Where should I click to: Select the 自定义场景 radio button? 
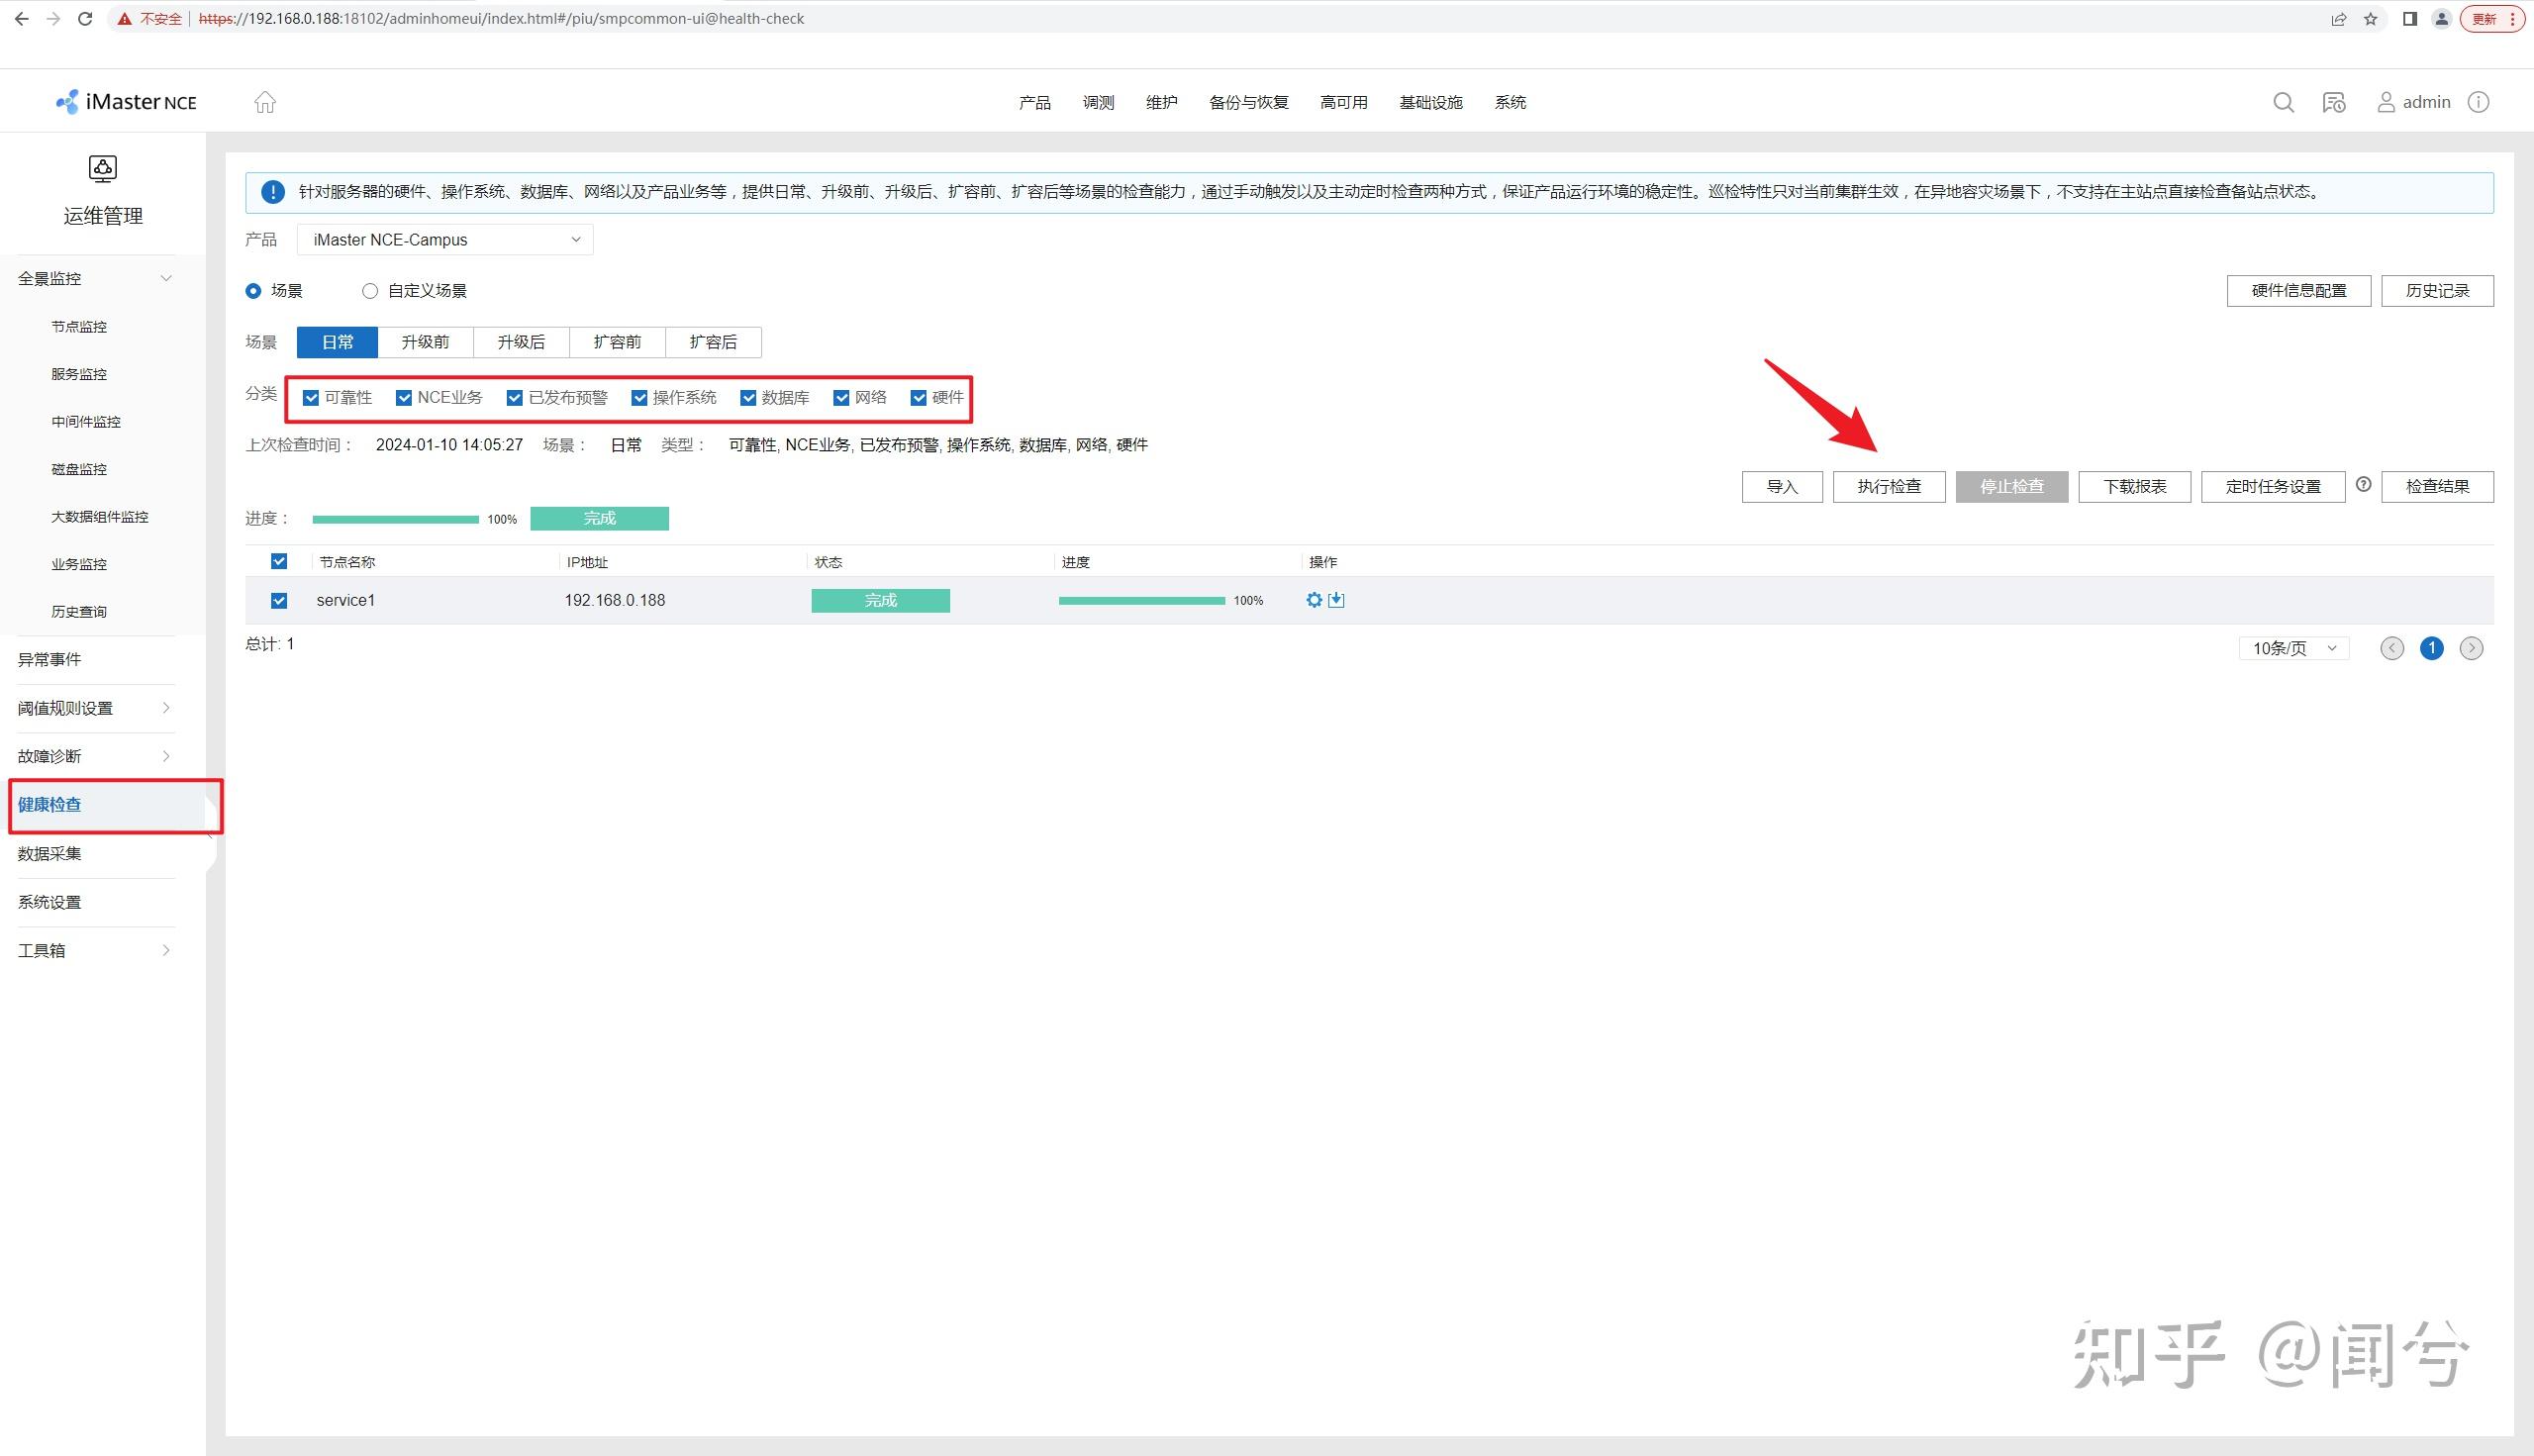pos(370,291)
